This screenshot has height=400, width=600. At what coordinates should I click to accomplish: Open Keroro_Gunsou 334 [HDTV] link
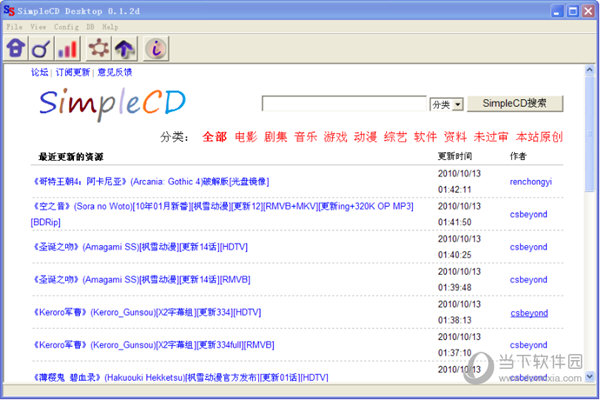[146, 312]
